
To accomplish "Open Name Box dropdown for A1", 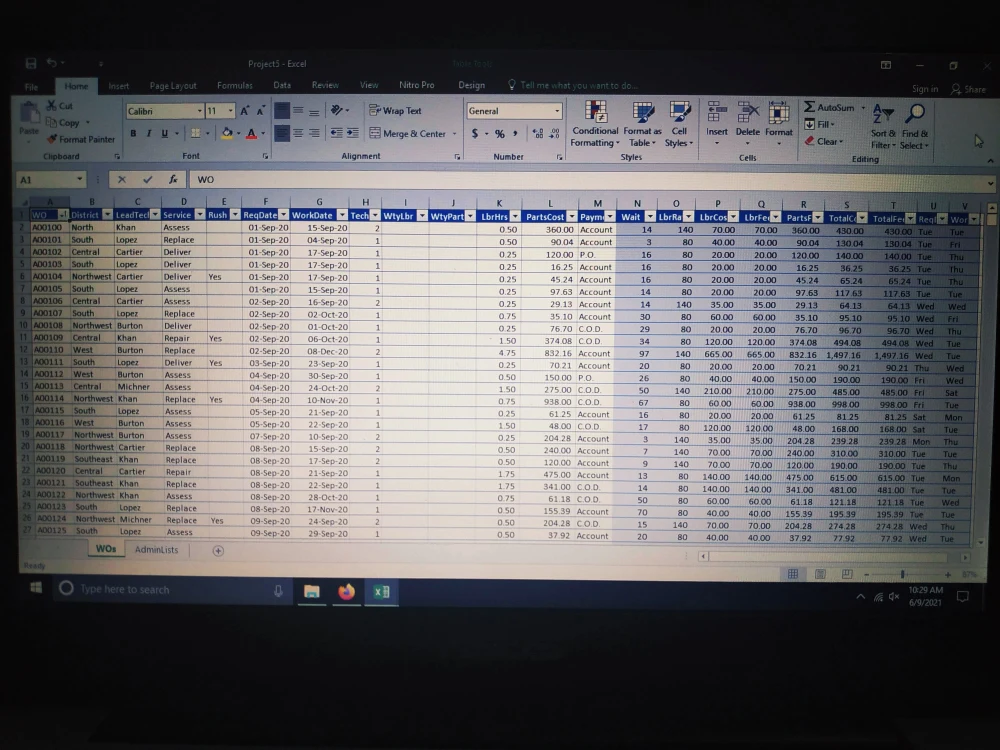I will (79, 179).
